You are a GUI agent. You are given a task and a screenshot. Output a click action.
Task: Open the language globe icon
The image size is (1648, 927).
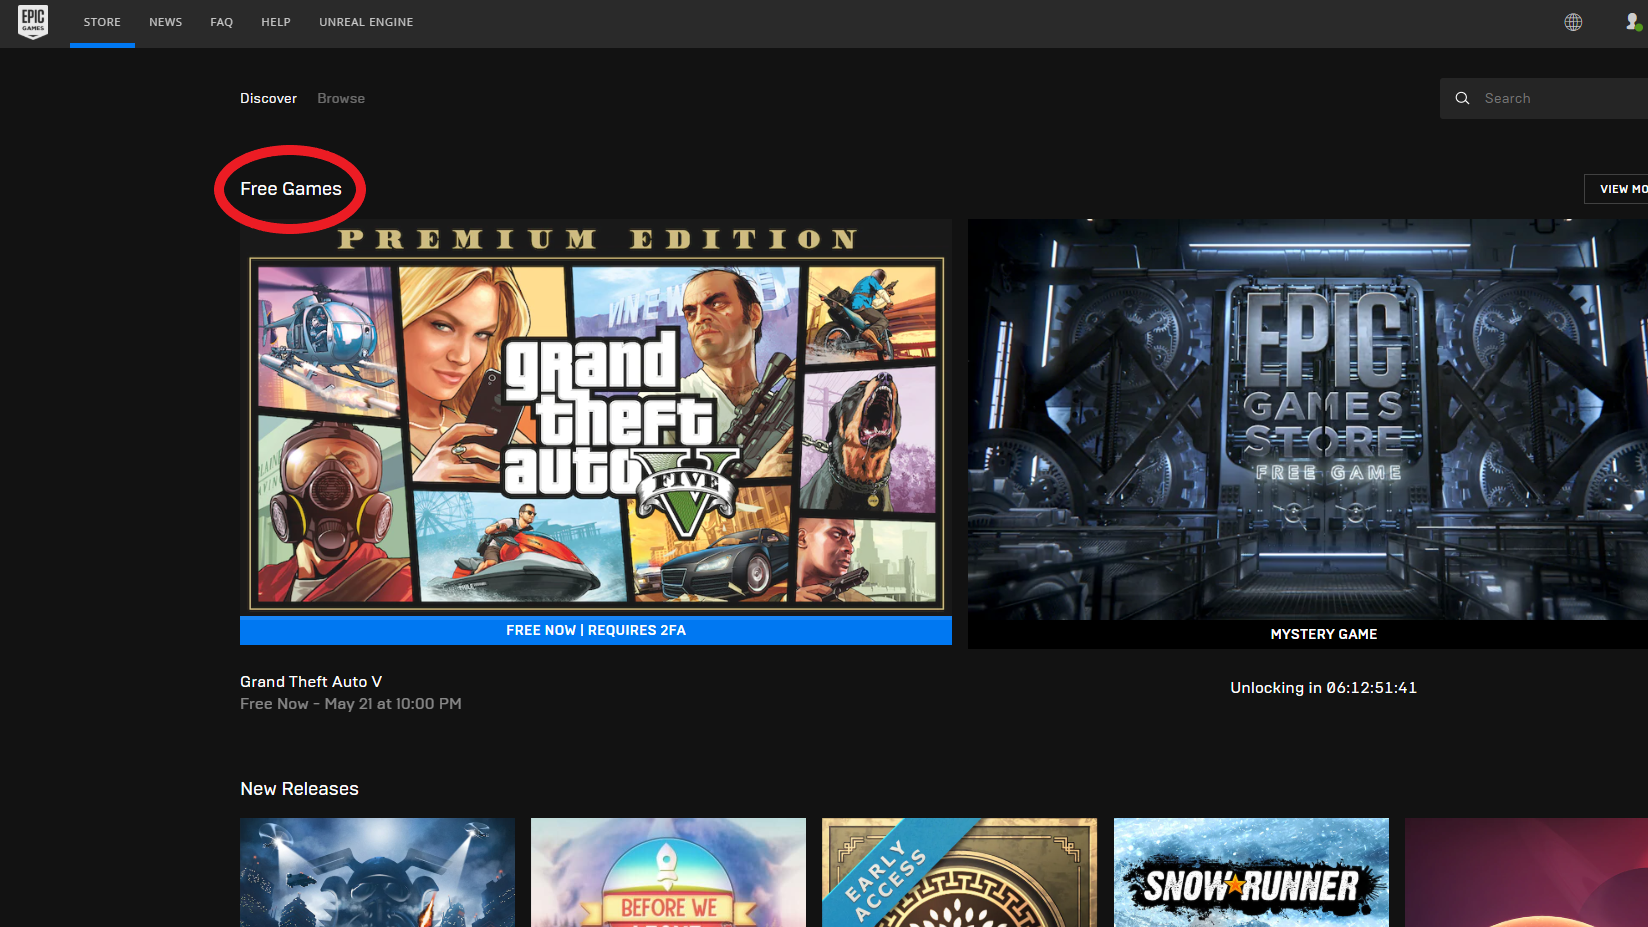click(x=1573, y=22)
